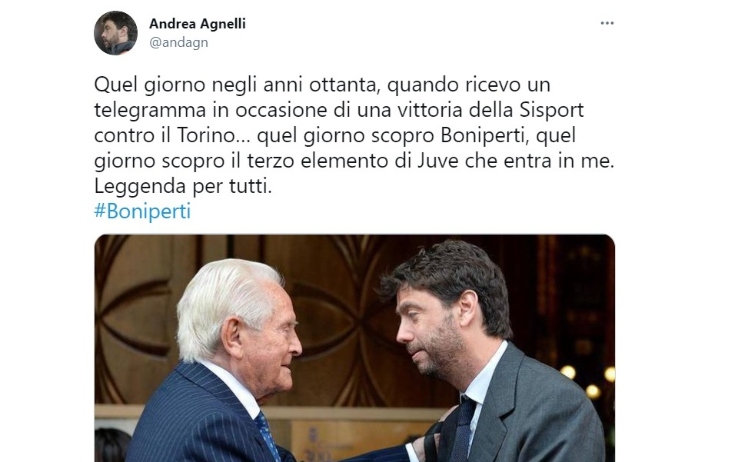Image resolution: width=738 pixels, height=462 pixels.
Task: Click the word "Sisport" in the tweet
Action: coord(552,110)
